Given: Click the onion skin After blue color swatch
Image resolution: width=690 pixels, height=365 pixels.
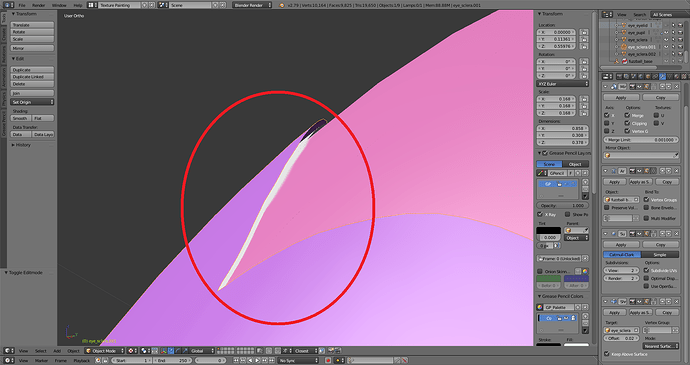Looking at the screenshot, I should [x=576, y=279].
